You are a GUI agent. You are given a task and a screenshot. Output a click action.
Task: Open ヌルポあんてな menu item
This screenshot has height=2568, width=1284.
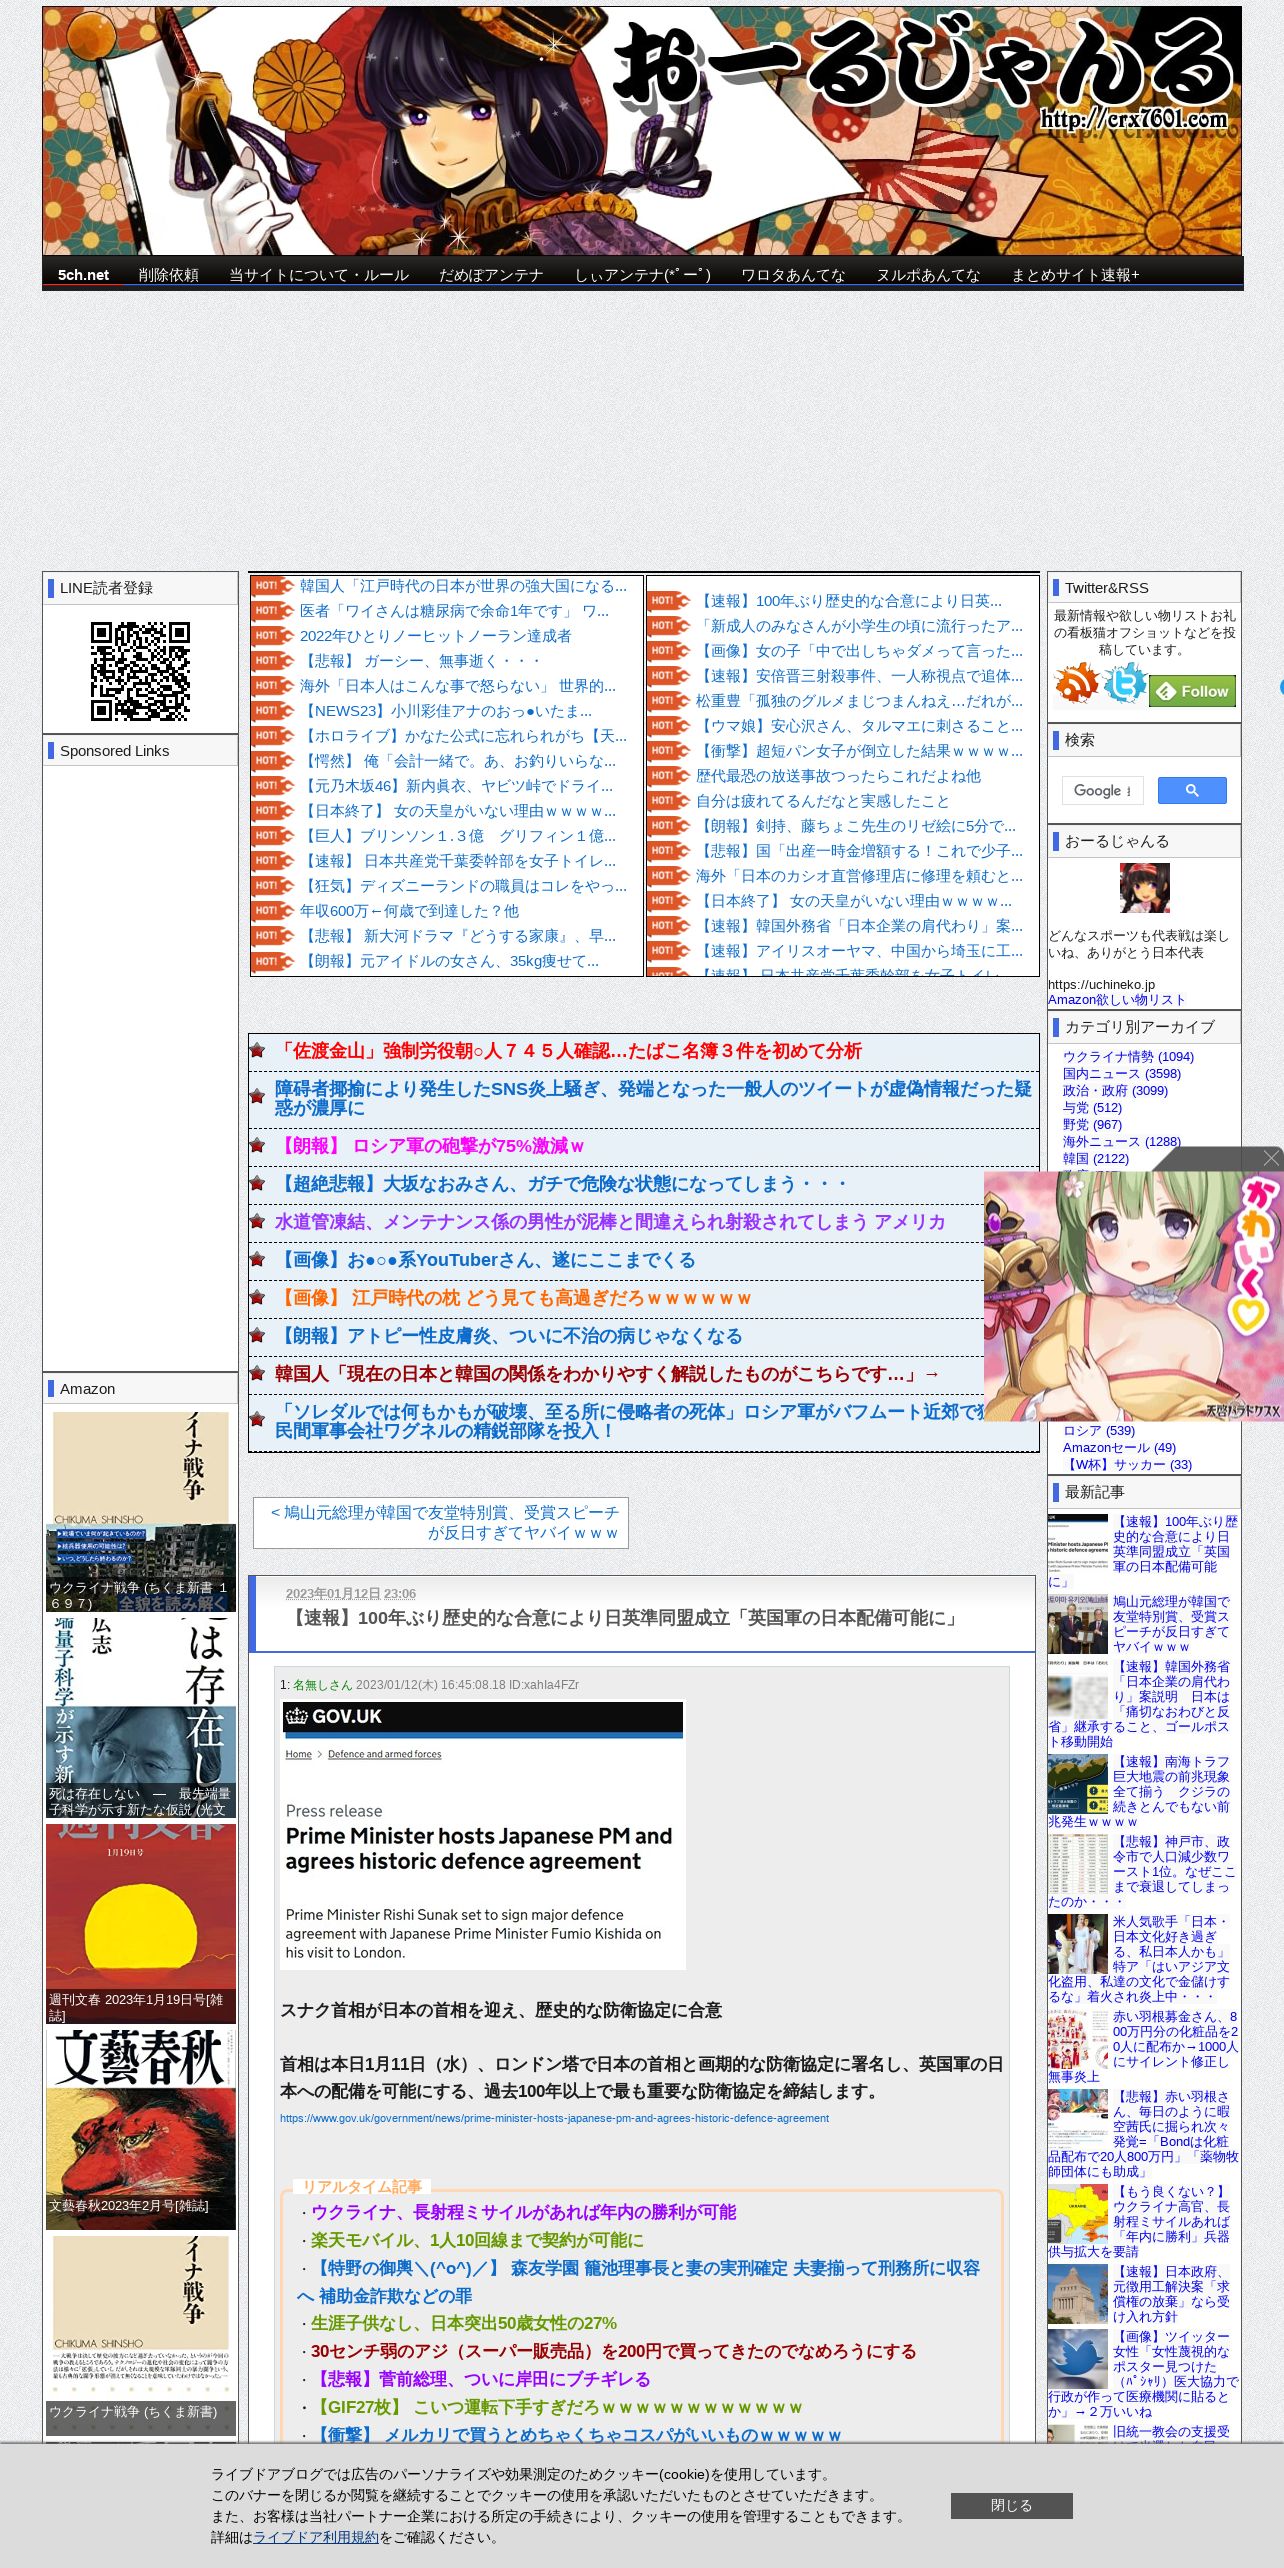[928, 275]
